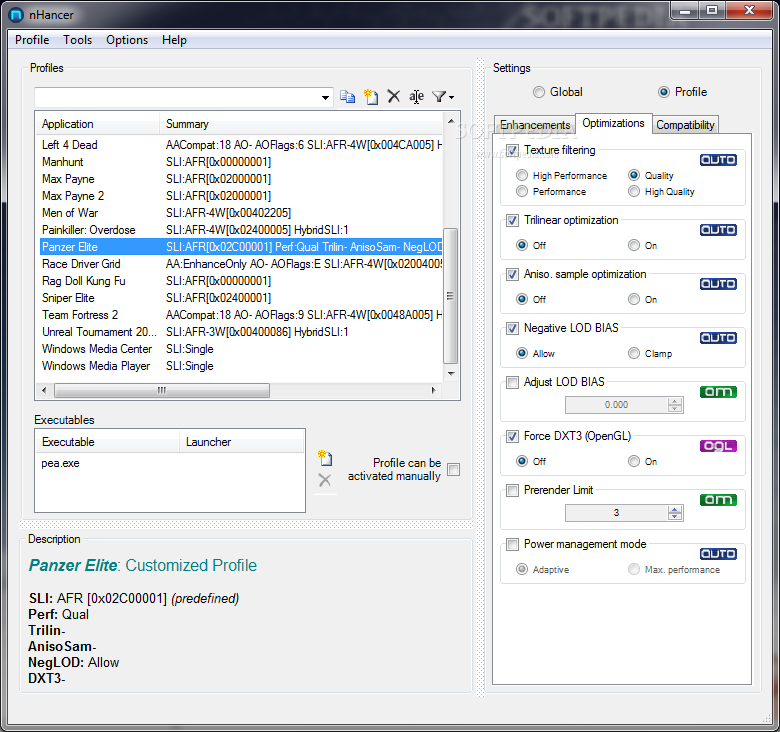780x732 pixels.
Task: Open the Tools menu
Action: click(x=77, y=40)
